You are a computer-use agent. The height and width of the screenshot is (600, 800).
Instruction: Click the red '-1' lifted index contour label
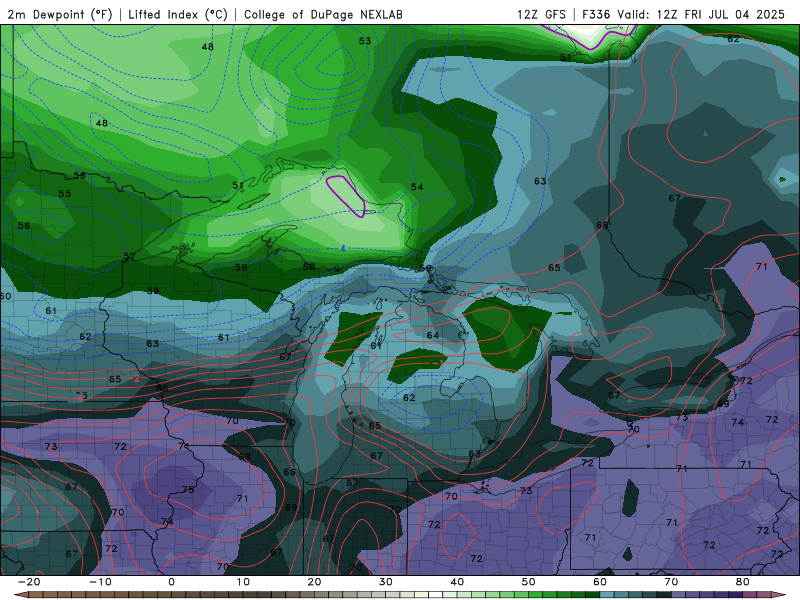click(x=438, y=363)
